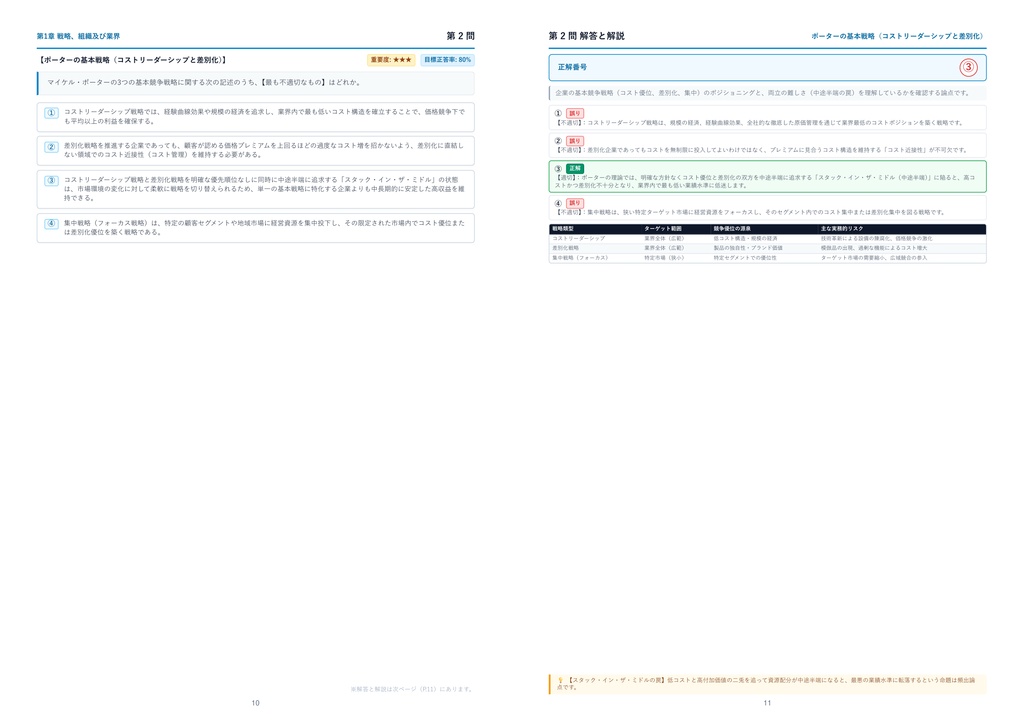Screen dimensions: 1024x724
Task: Click the risk cell starting '模倣品の出現'
Action: pos(874,248)
